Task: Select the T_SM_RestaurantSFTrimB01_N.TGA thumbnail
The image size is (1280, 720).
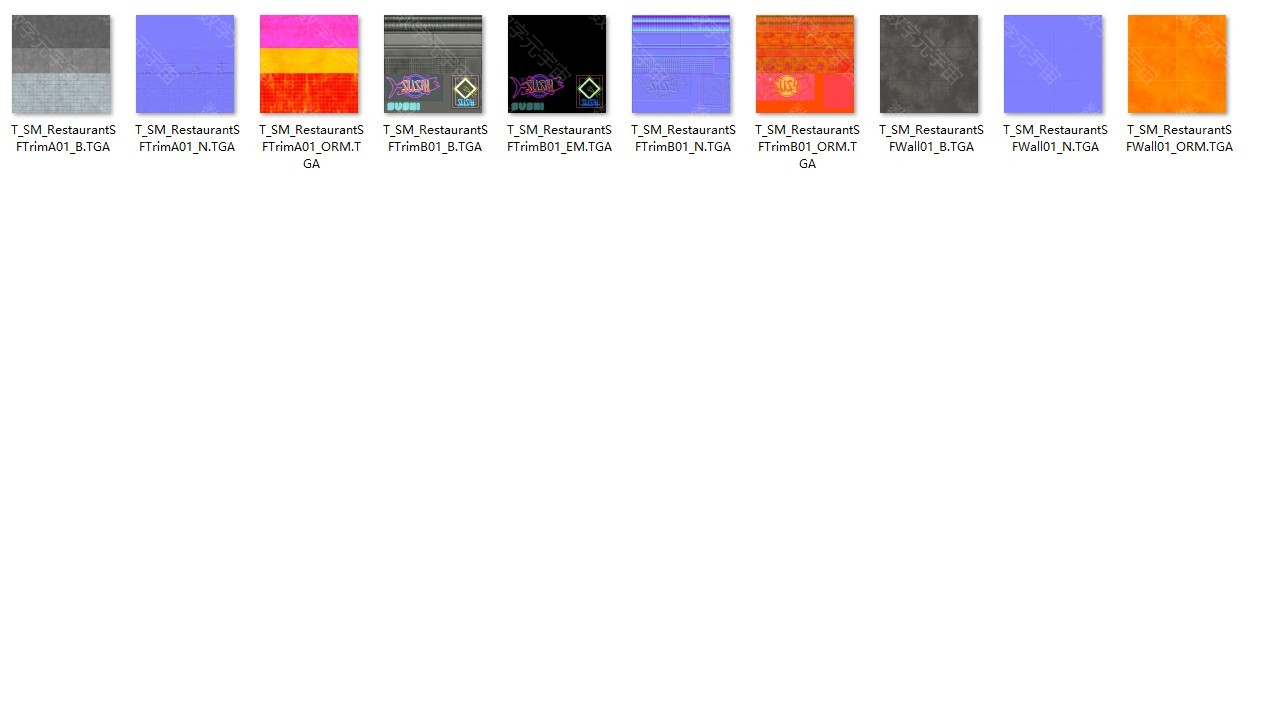Action: click(x=681, y=64)
